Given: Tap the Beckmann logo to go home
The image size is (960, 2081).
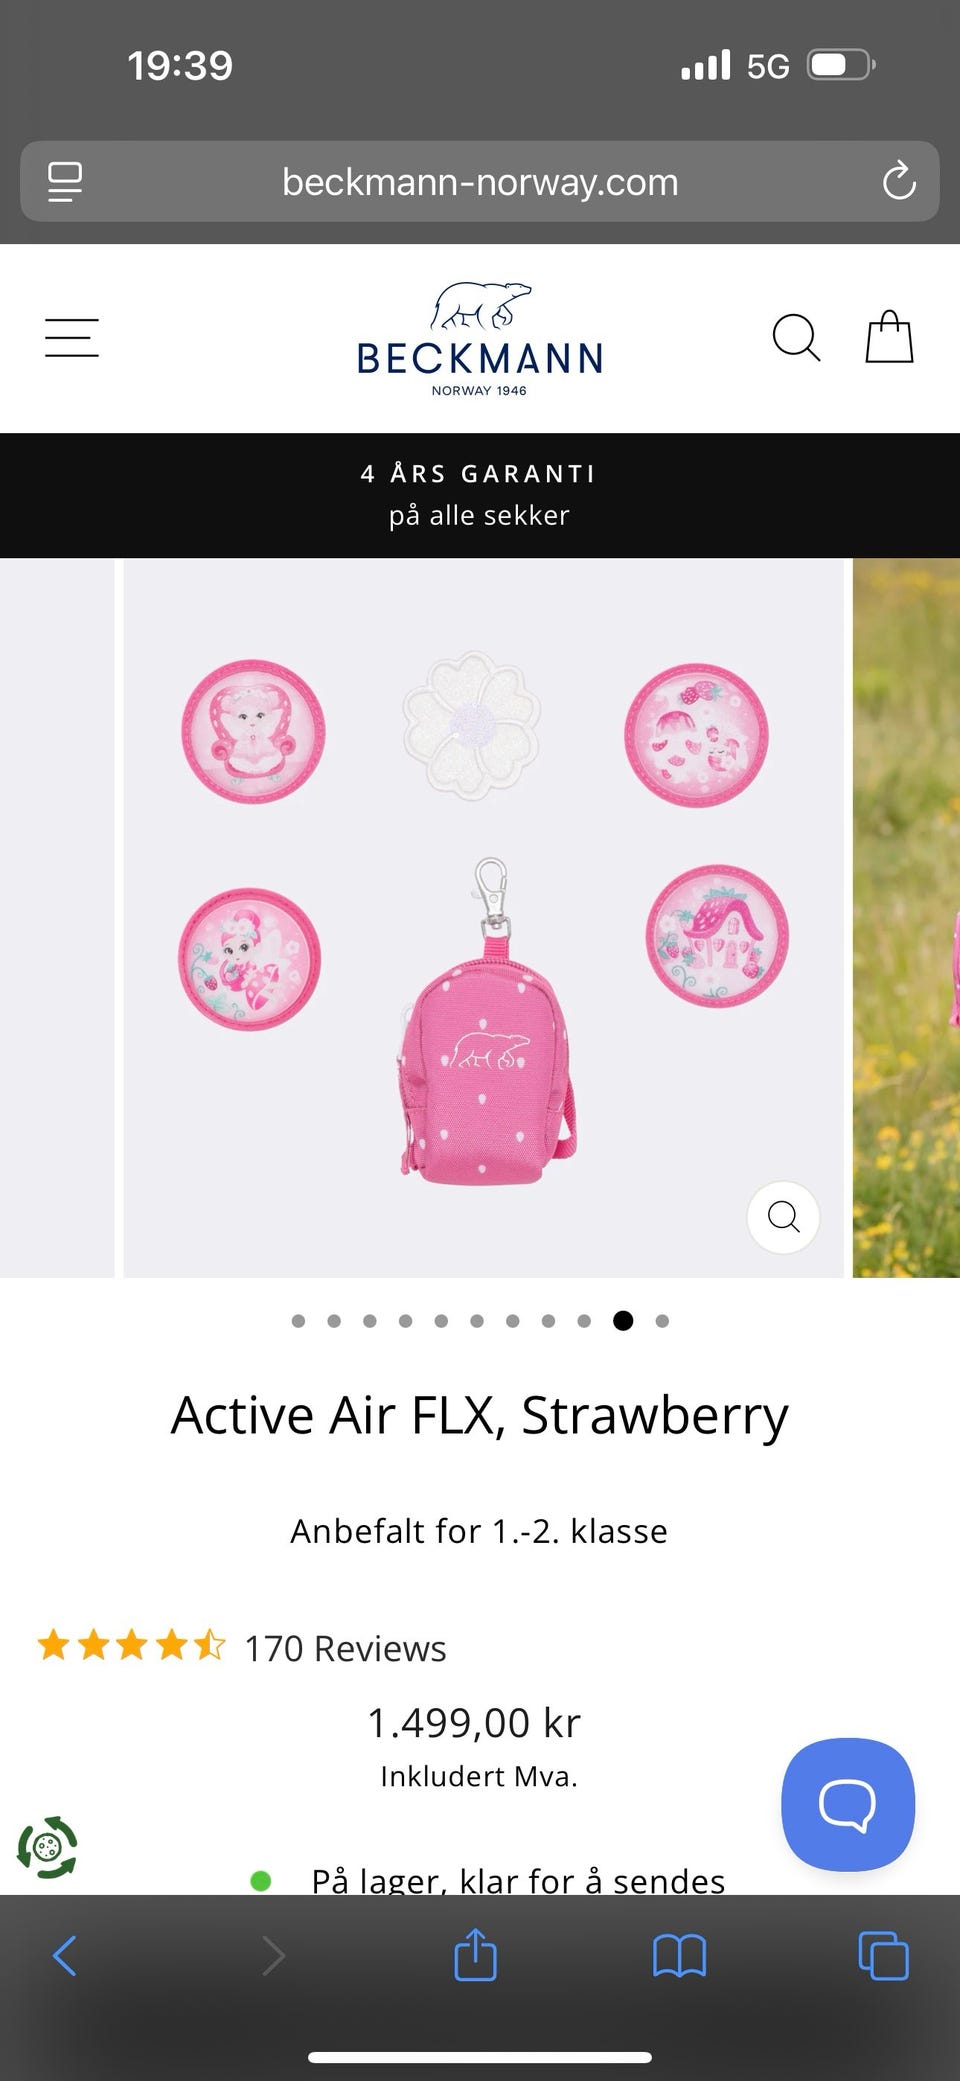Looking at the screenshot, I should pyautogui.click(x=480, y=338).
